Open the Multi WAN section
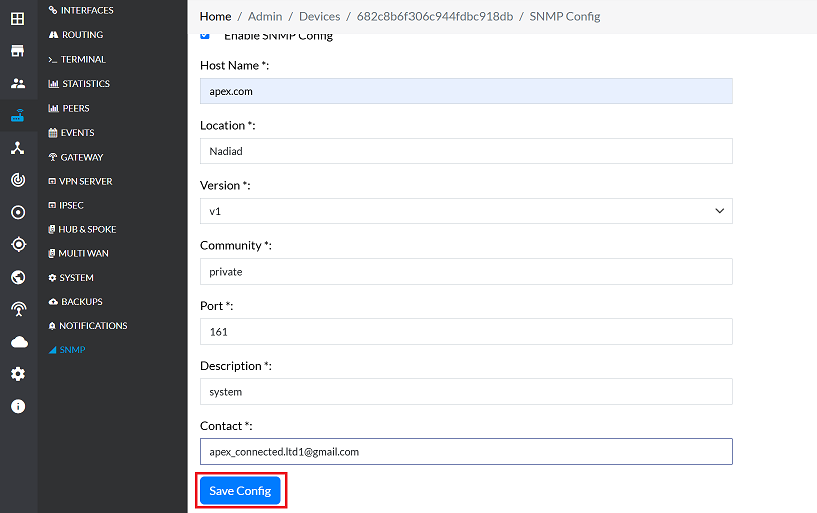Screen dimensions: 817x513 [79, 253]
